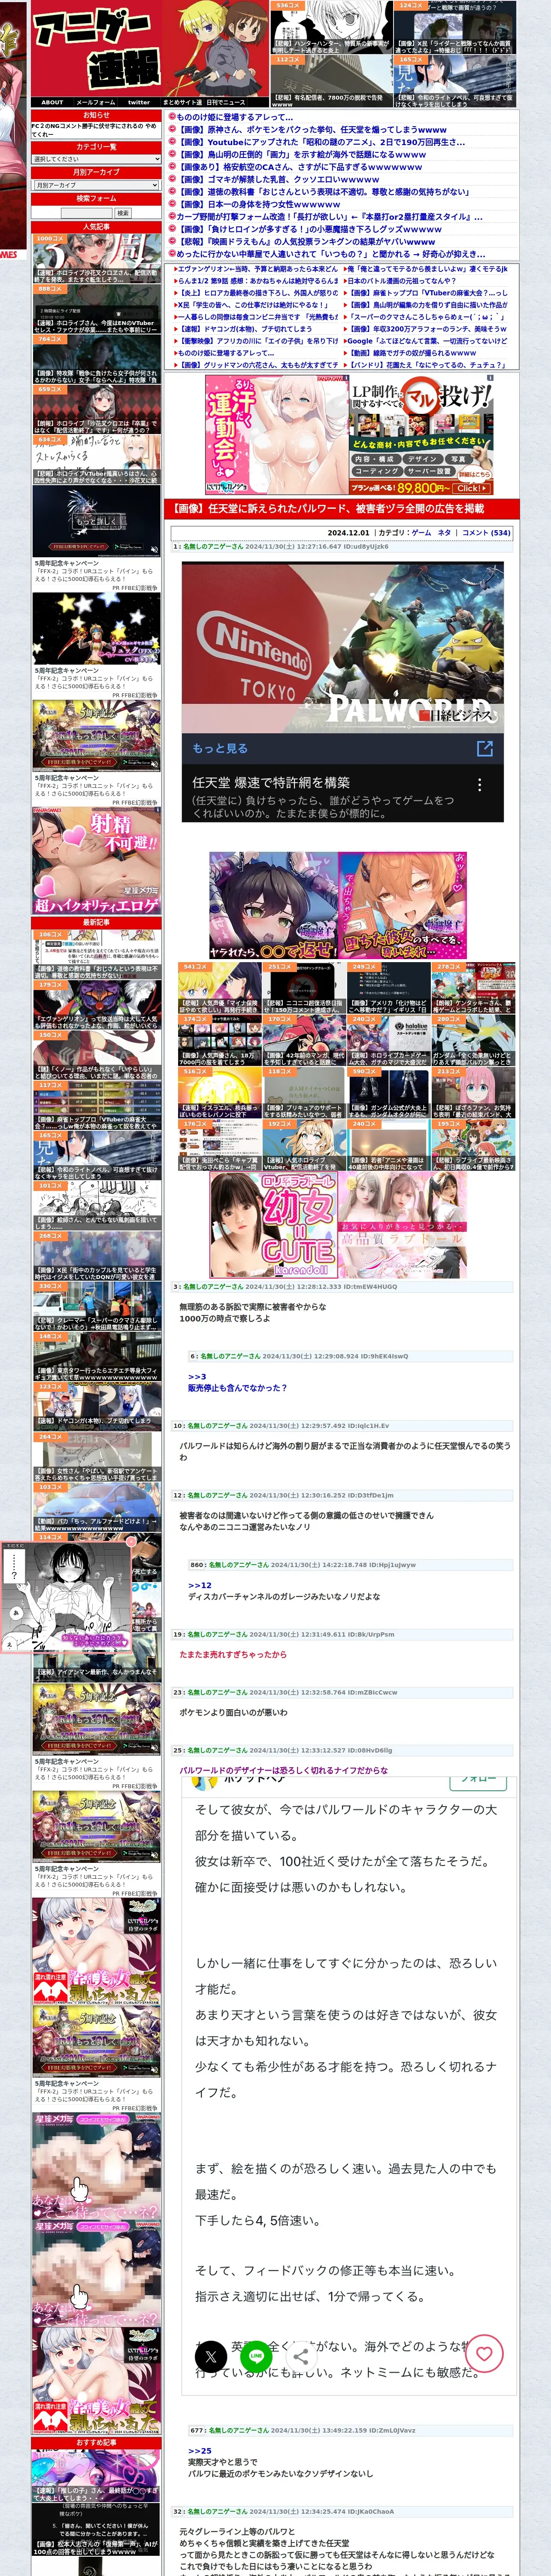Viewport: 551px width, 2576px height.
Task: Click the フォロー follow button
Action: click(478, 1781)
